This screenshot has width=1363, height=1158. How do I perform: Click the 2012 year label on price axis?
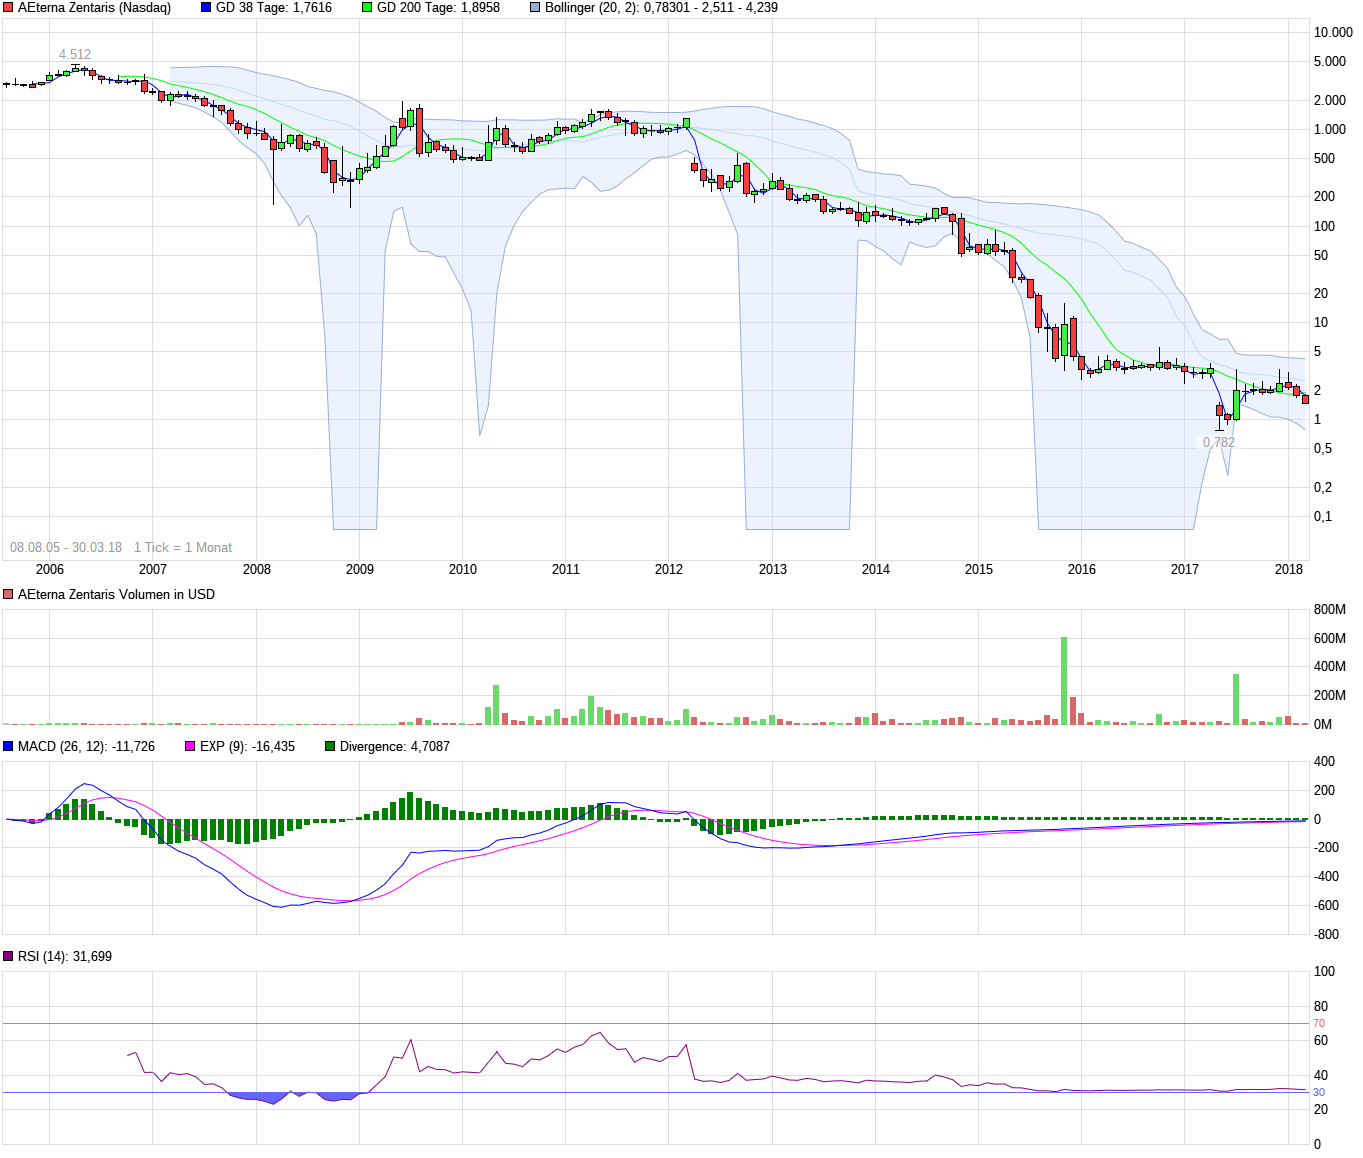669,569
